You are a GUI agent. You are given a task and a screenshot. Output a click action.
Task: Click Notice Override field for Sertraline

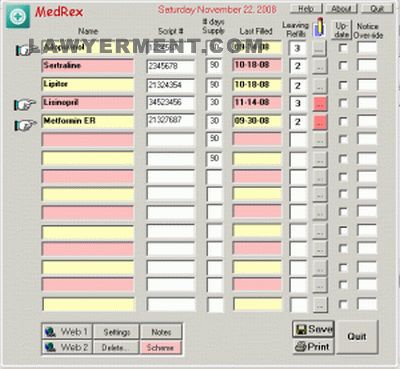tap(367, 65)
